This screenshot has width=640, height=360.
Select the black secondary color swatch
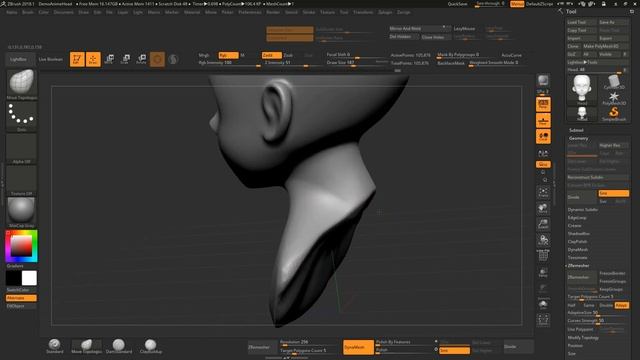pos(13,278)
